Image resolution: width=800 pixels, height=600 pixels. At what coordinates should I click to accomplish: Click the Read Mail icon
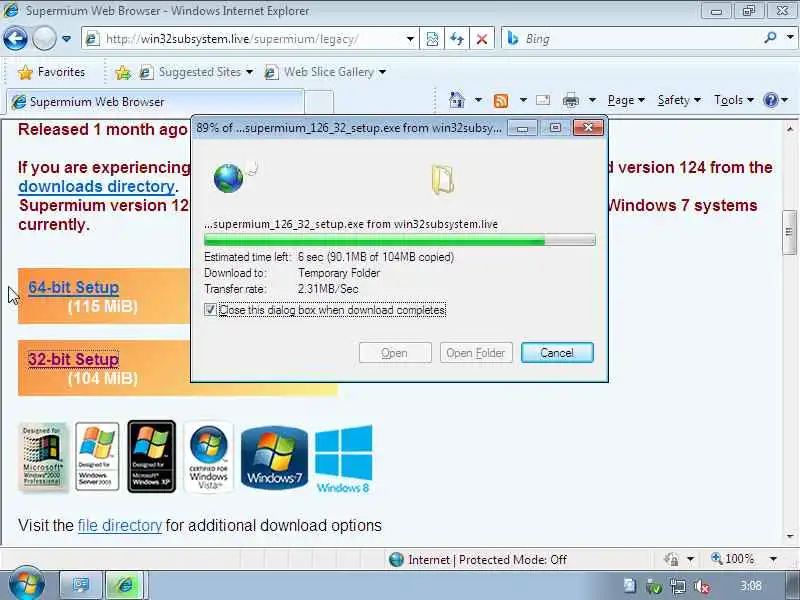coord(543,100)
